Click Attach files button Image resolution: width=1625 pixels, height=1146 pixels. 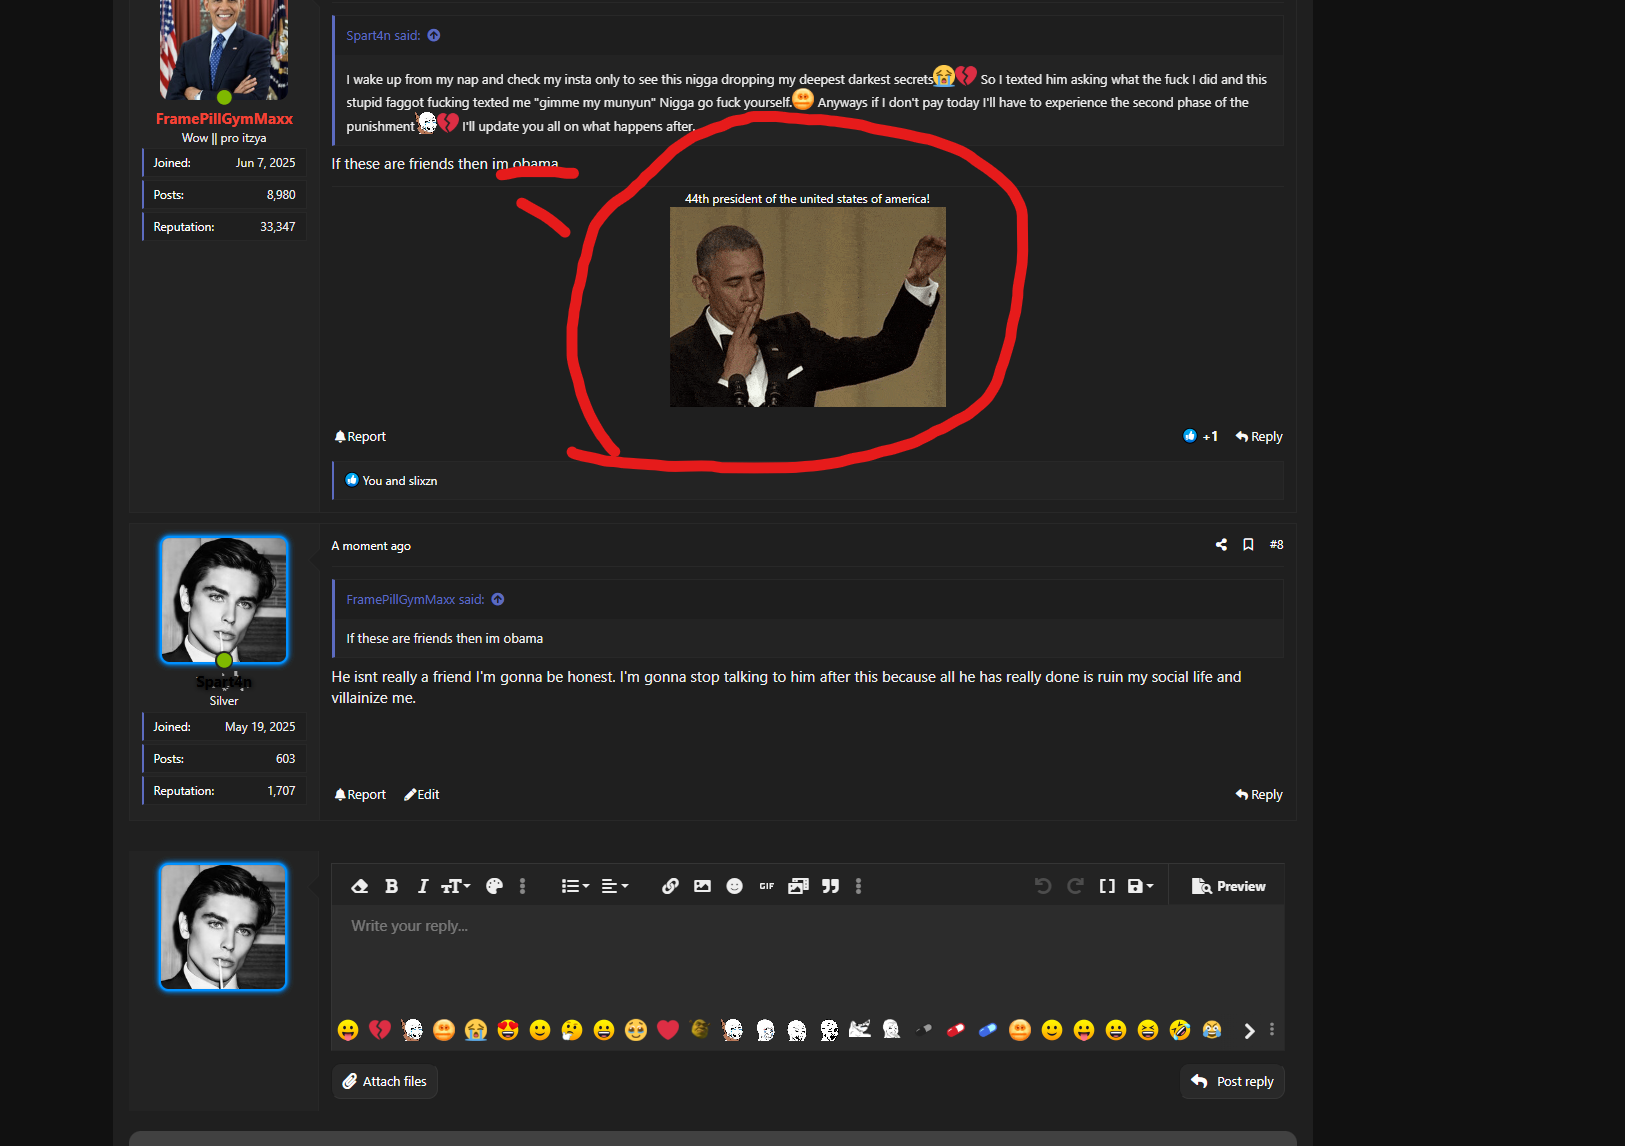[x=385, y=1082]
